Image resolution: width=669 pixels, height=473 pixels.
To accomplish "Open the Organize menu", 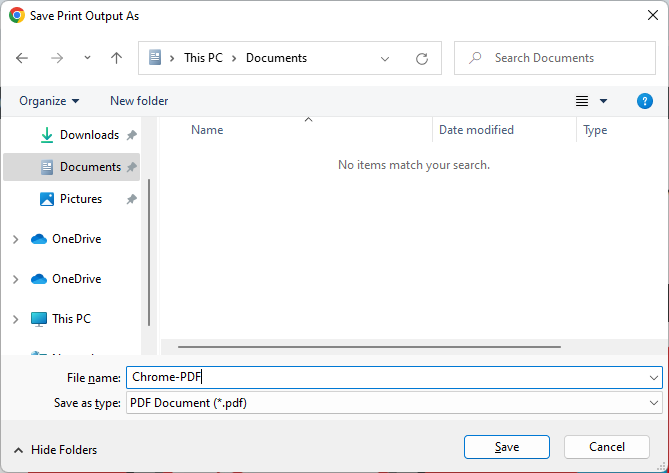I will coord(49,101).
